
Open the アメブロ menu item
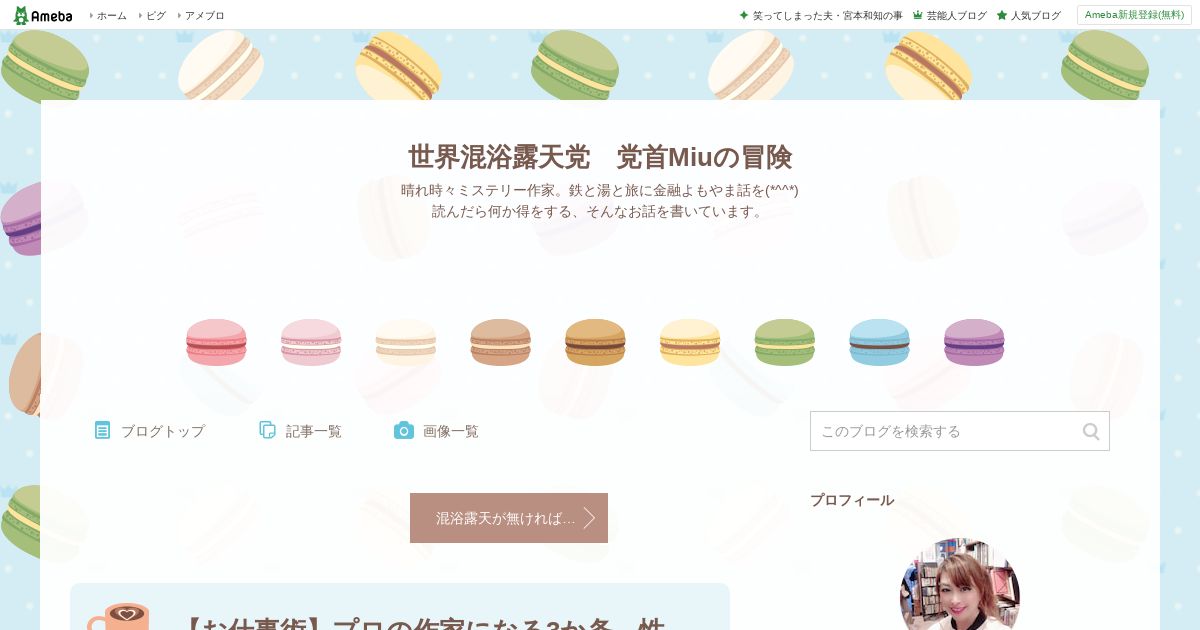204,15
